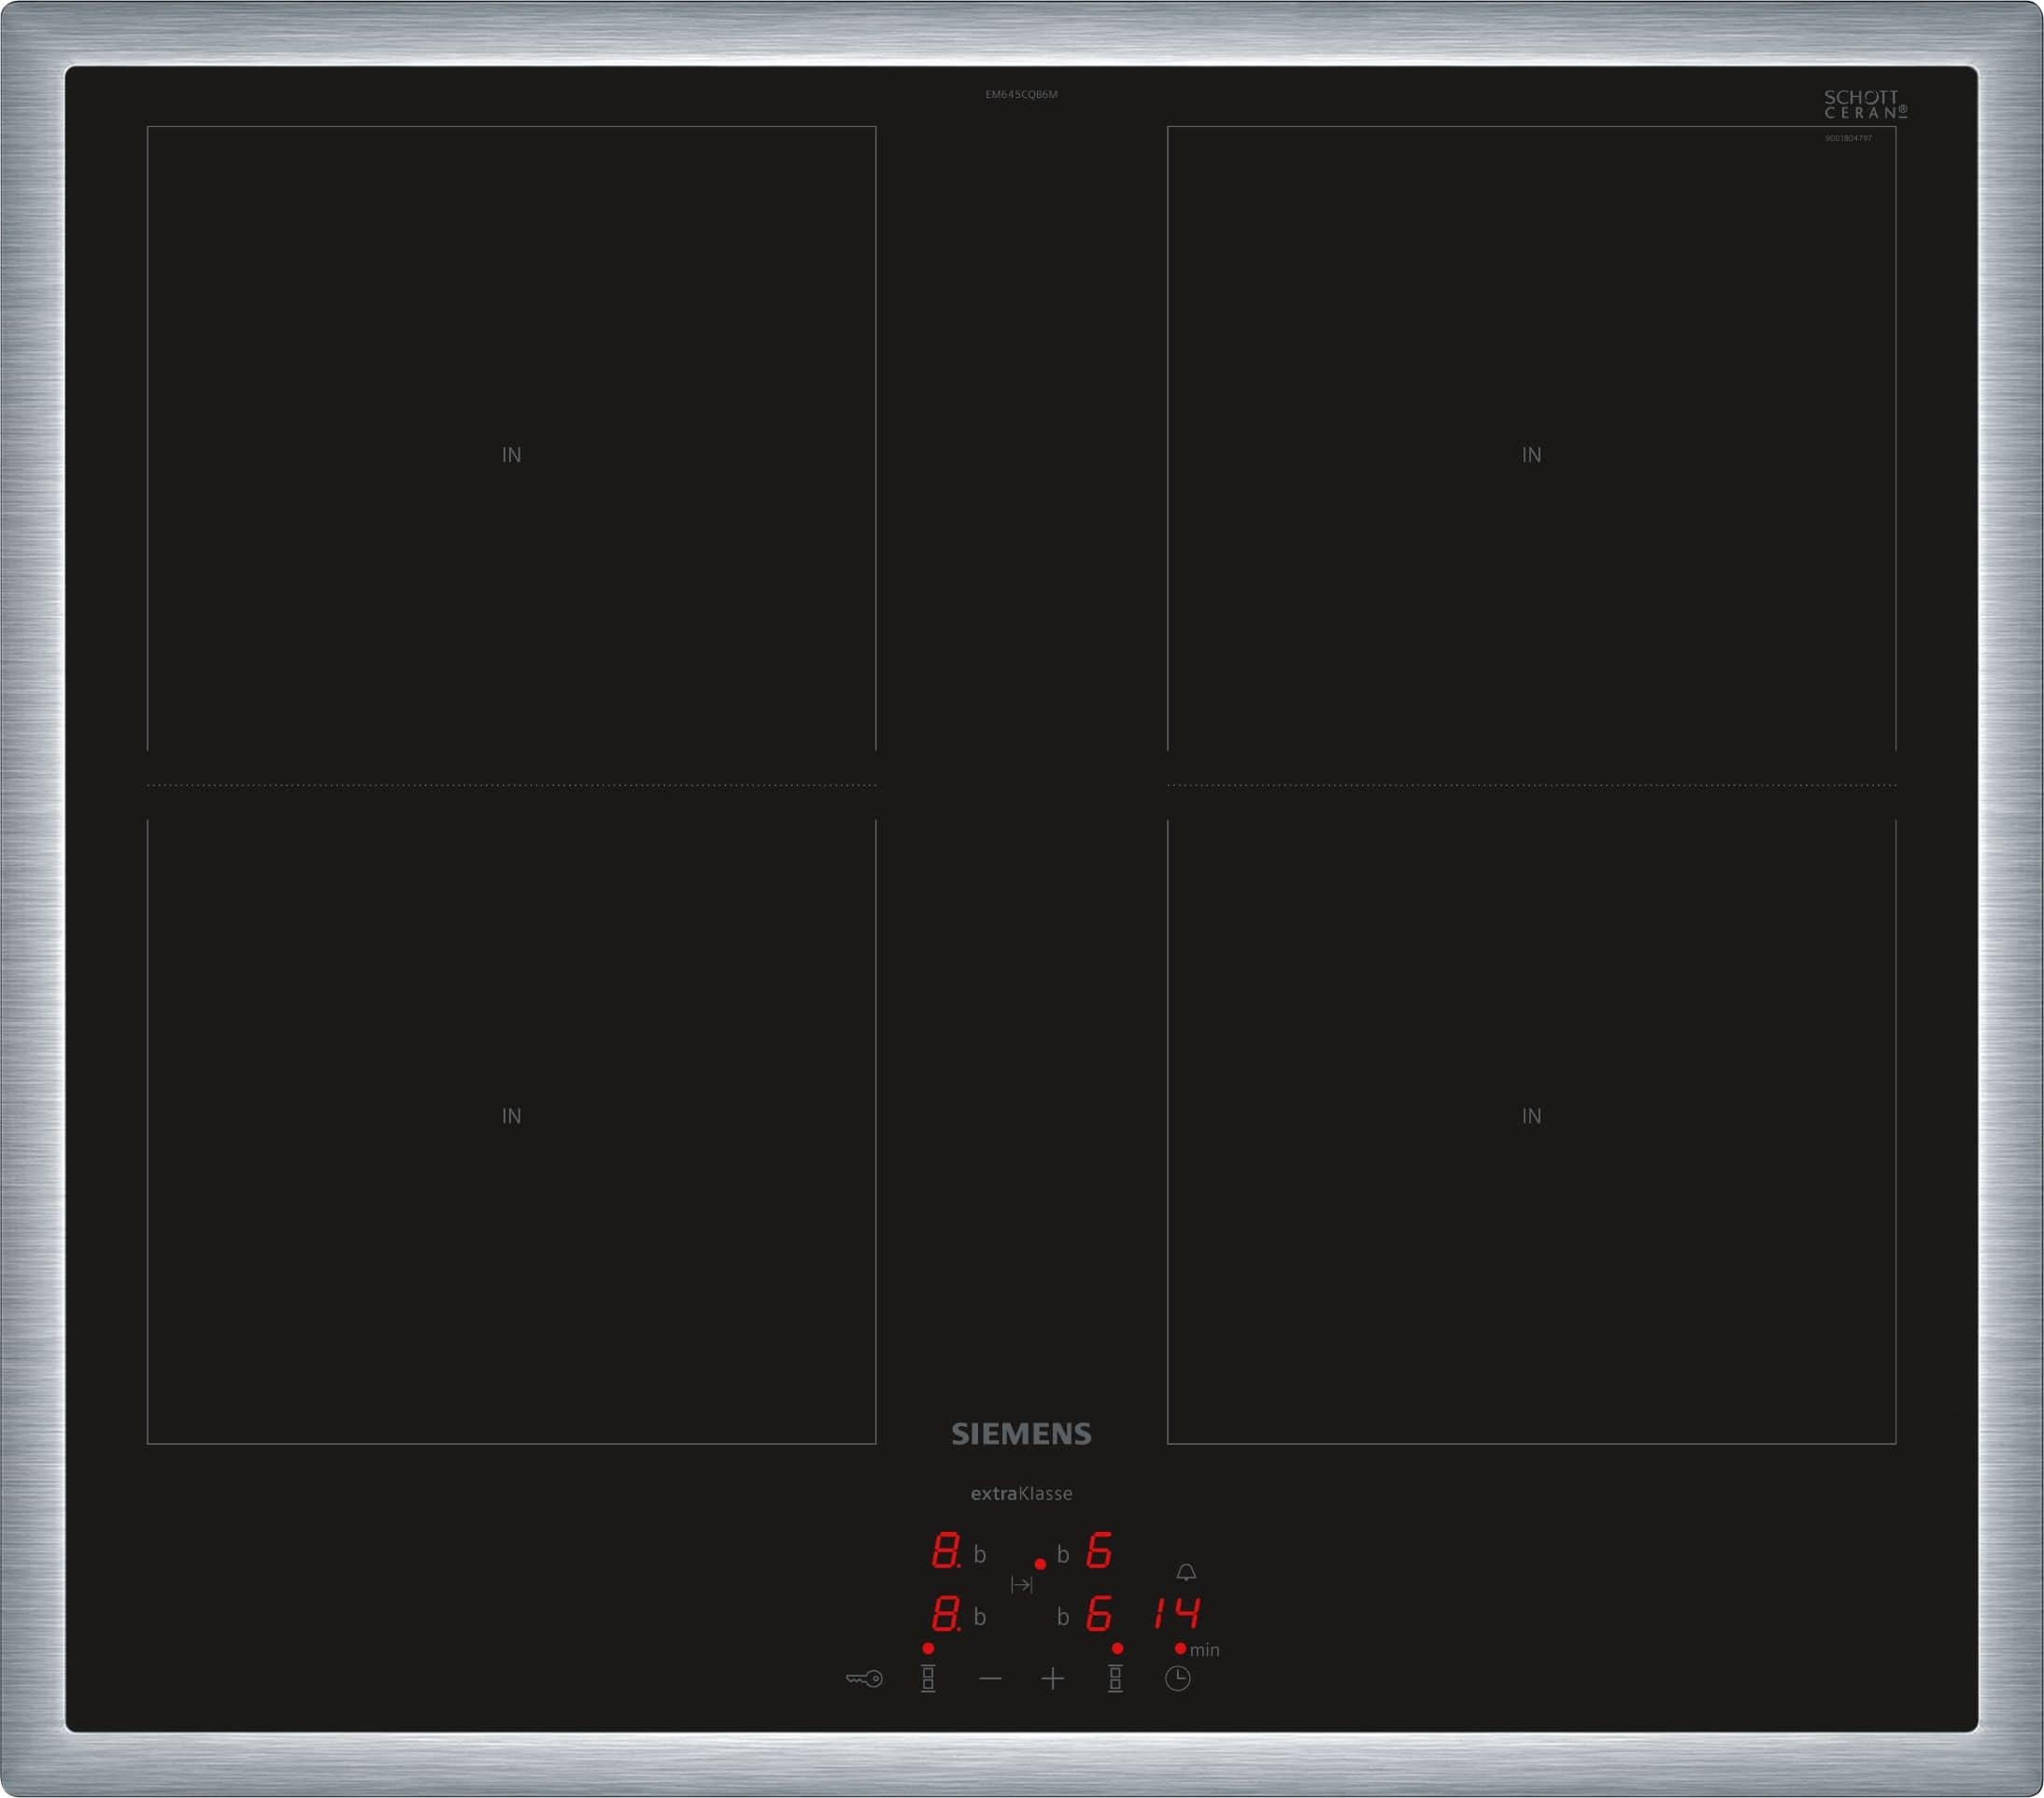The width and height of the screenshot is (2044, 1798).
Task: Tap the 'min' timer unit label
Action: [x=1205, y=1650]
